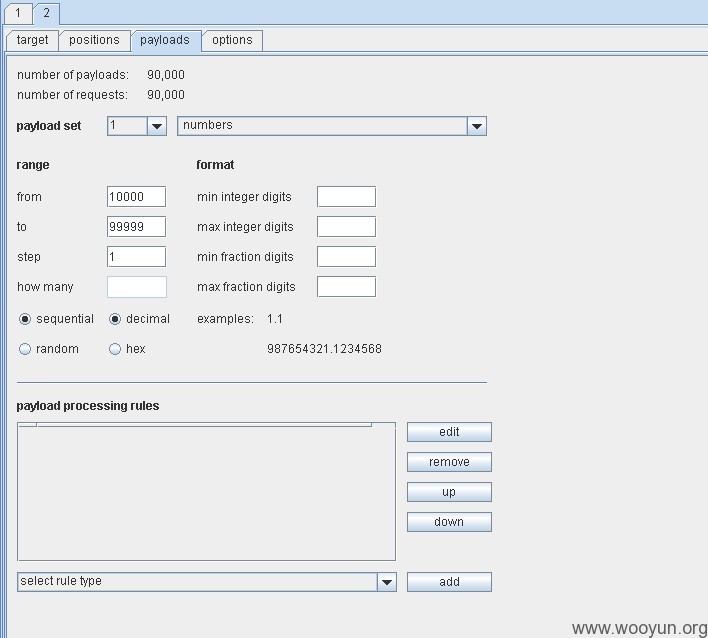708x638 pixels.
Task: Click the edit rule button
Action: (449, 432)
